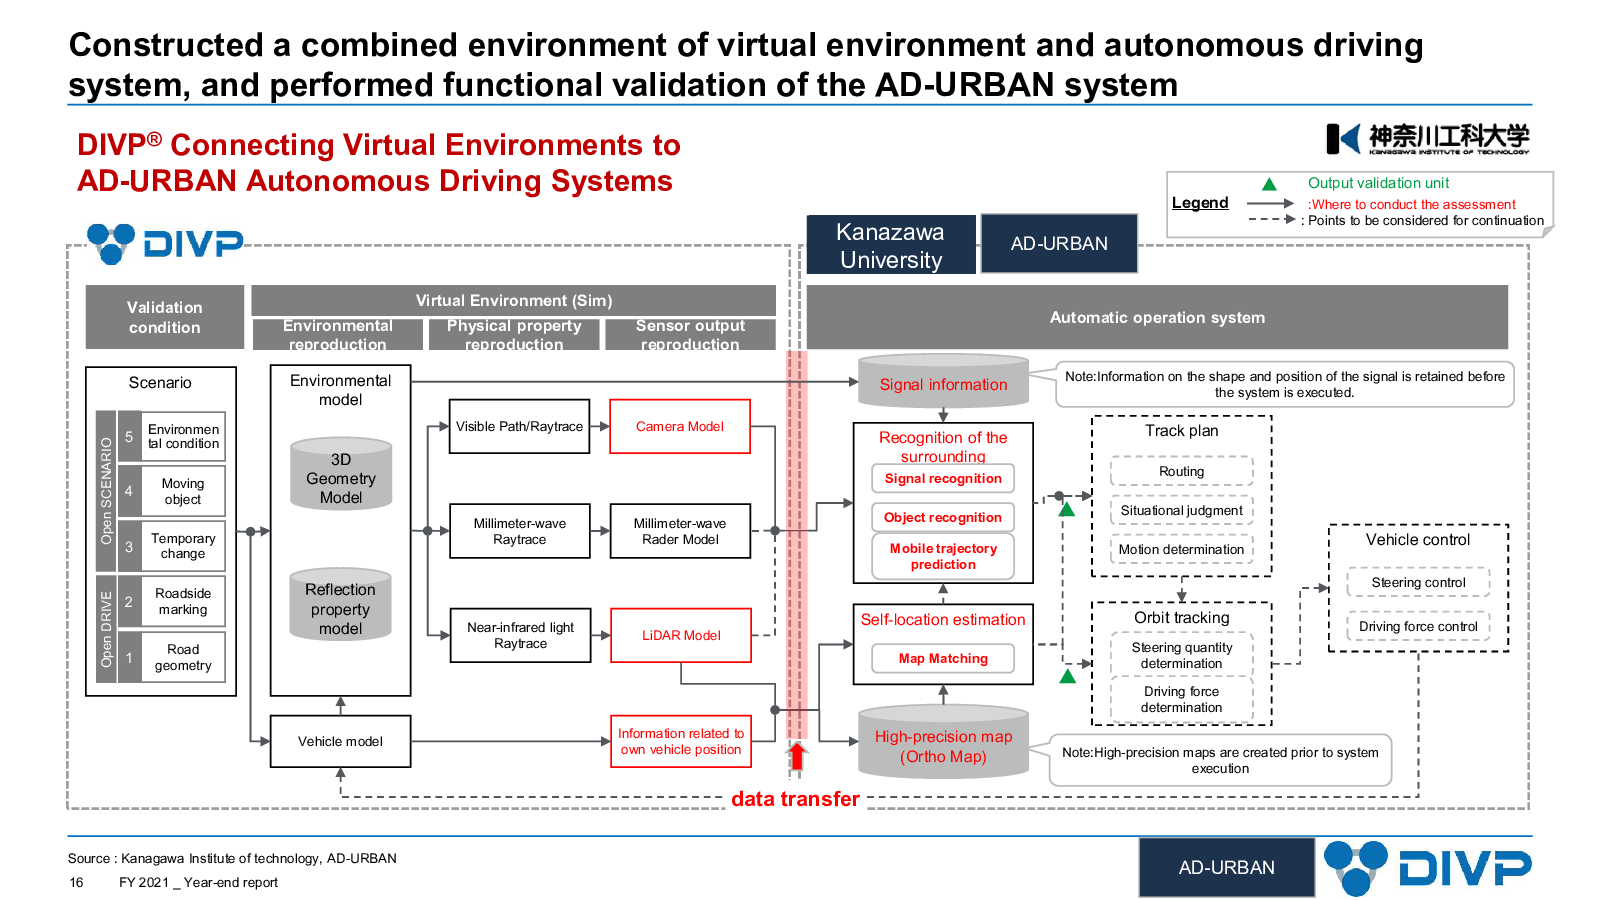Viewport: 1600px width, 900px height.
Task: Select the 3D Geometry Model cylinder
Action: click(x=341, y=473)
